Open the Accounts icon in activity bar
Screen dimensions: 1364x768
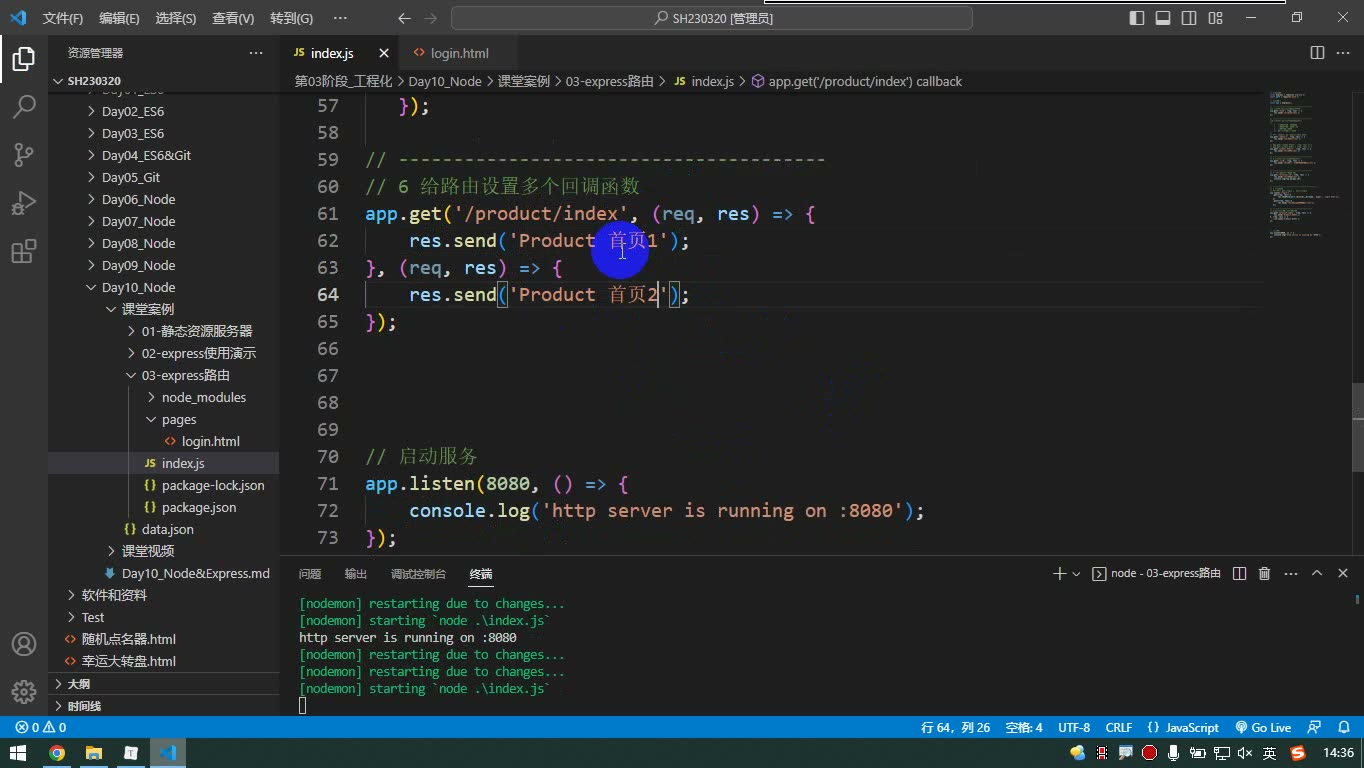(x=24, y=644)
